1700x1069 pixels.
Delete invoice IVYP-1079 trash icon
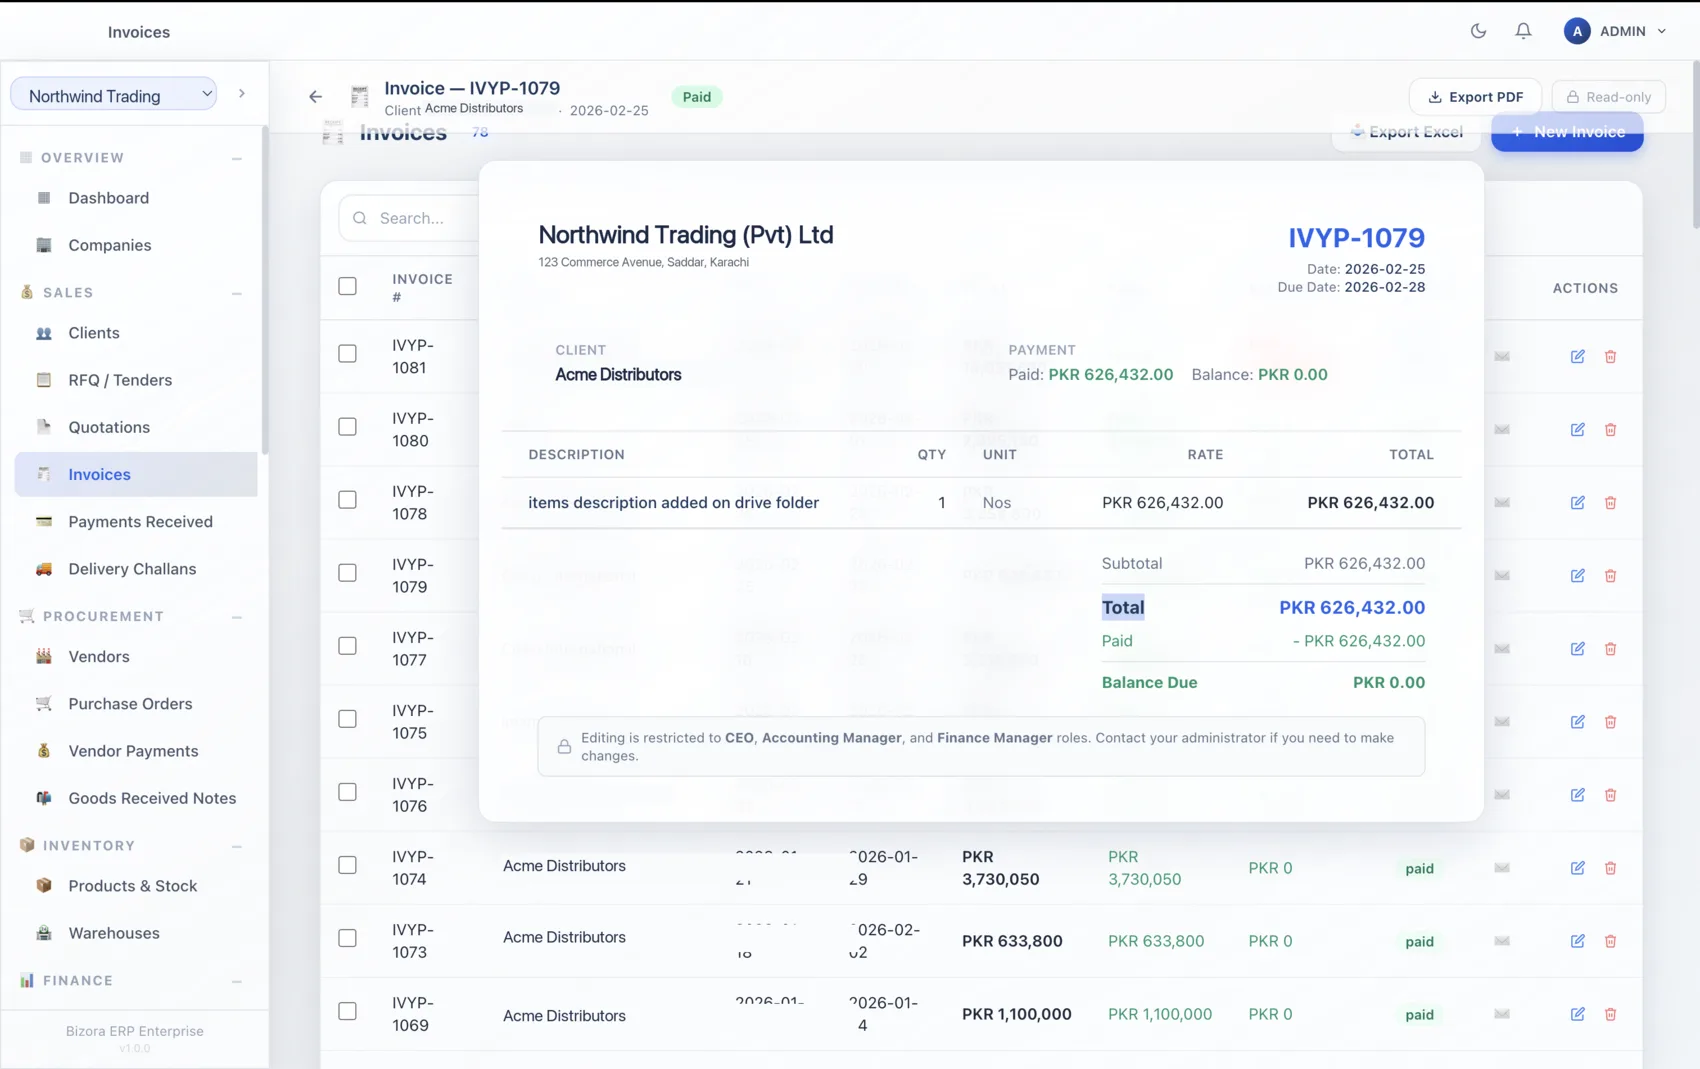coord(1611,575)
